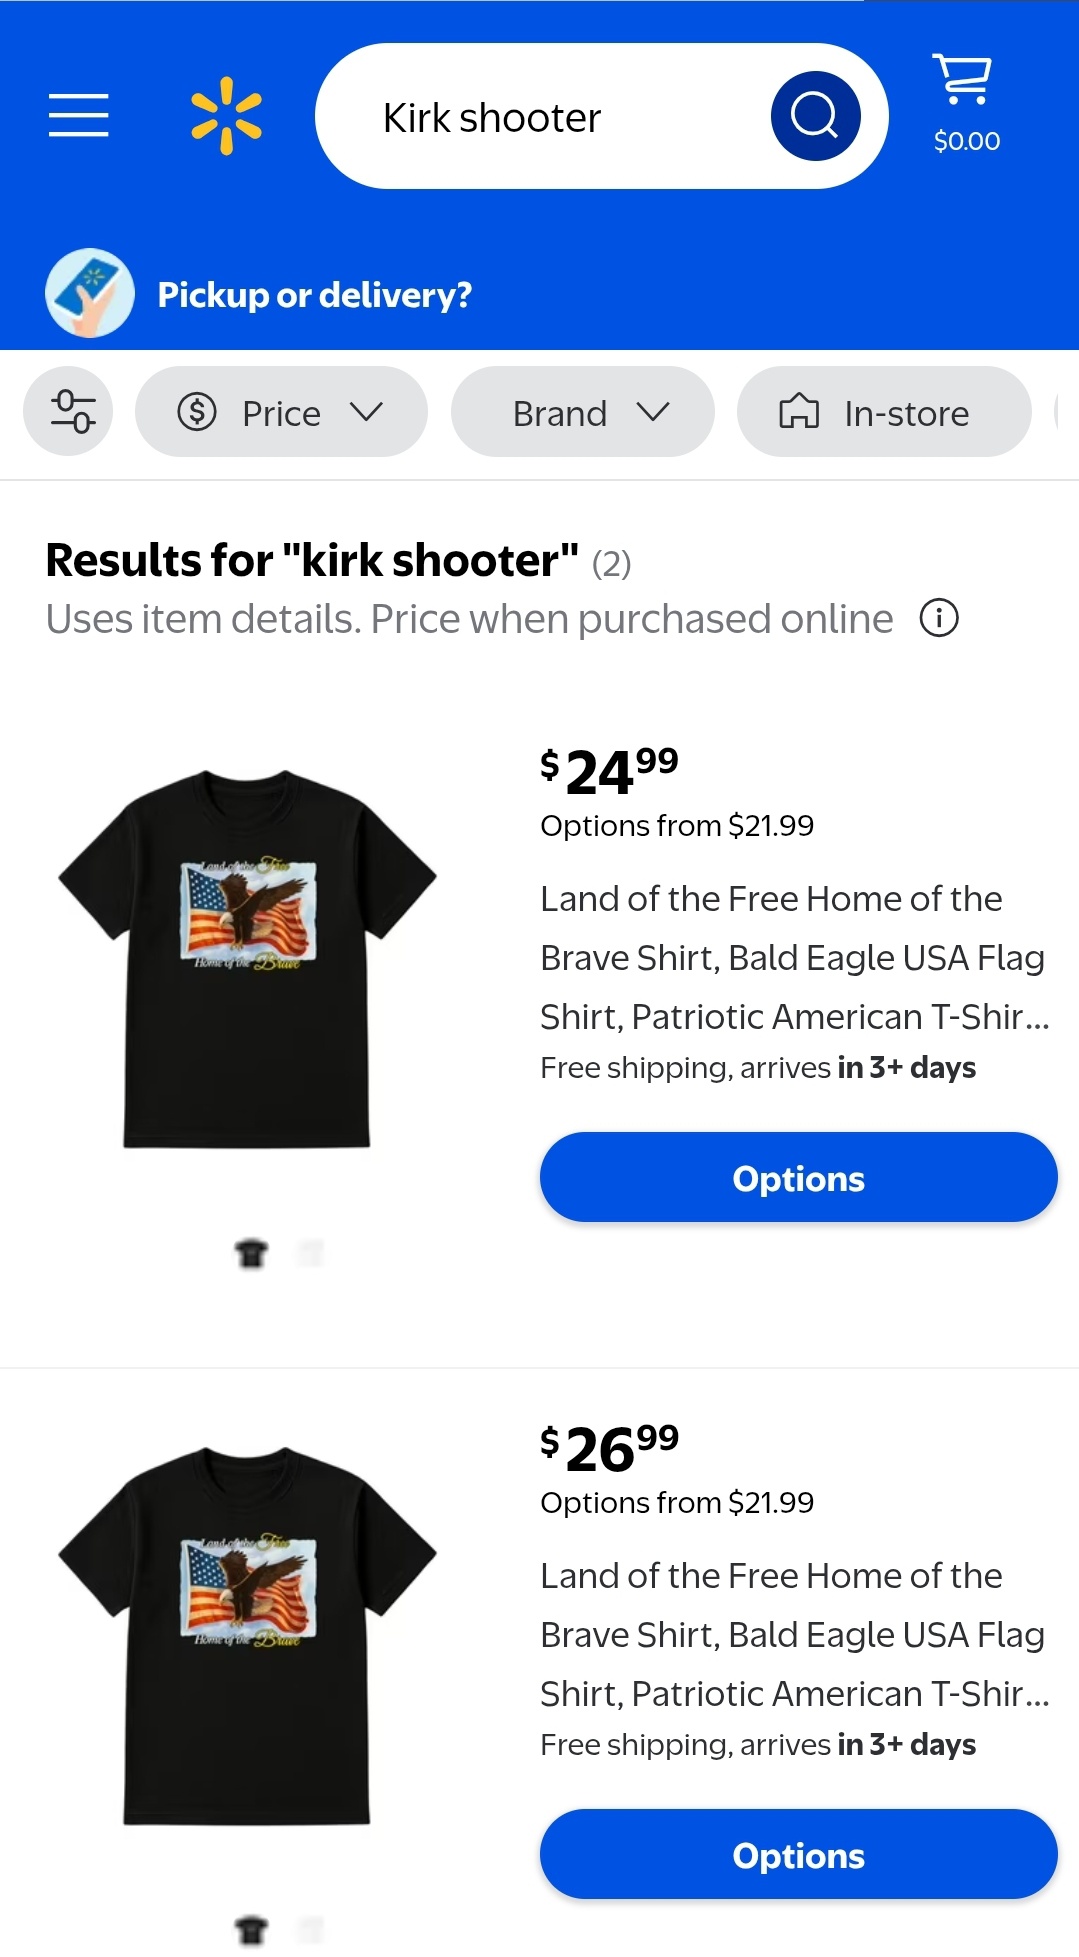
Task: Toggle the In-store filter chip
Action: pyautogui.click(x=884, y=412)
